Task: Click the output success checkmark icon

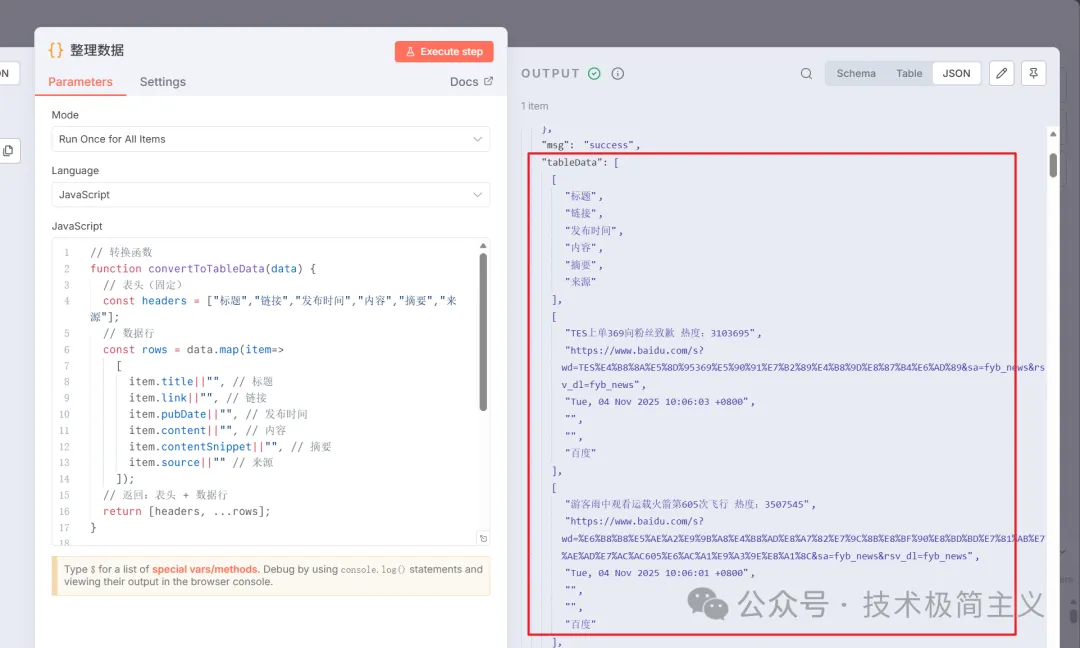Action: (594, 74)
